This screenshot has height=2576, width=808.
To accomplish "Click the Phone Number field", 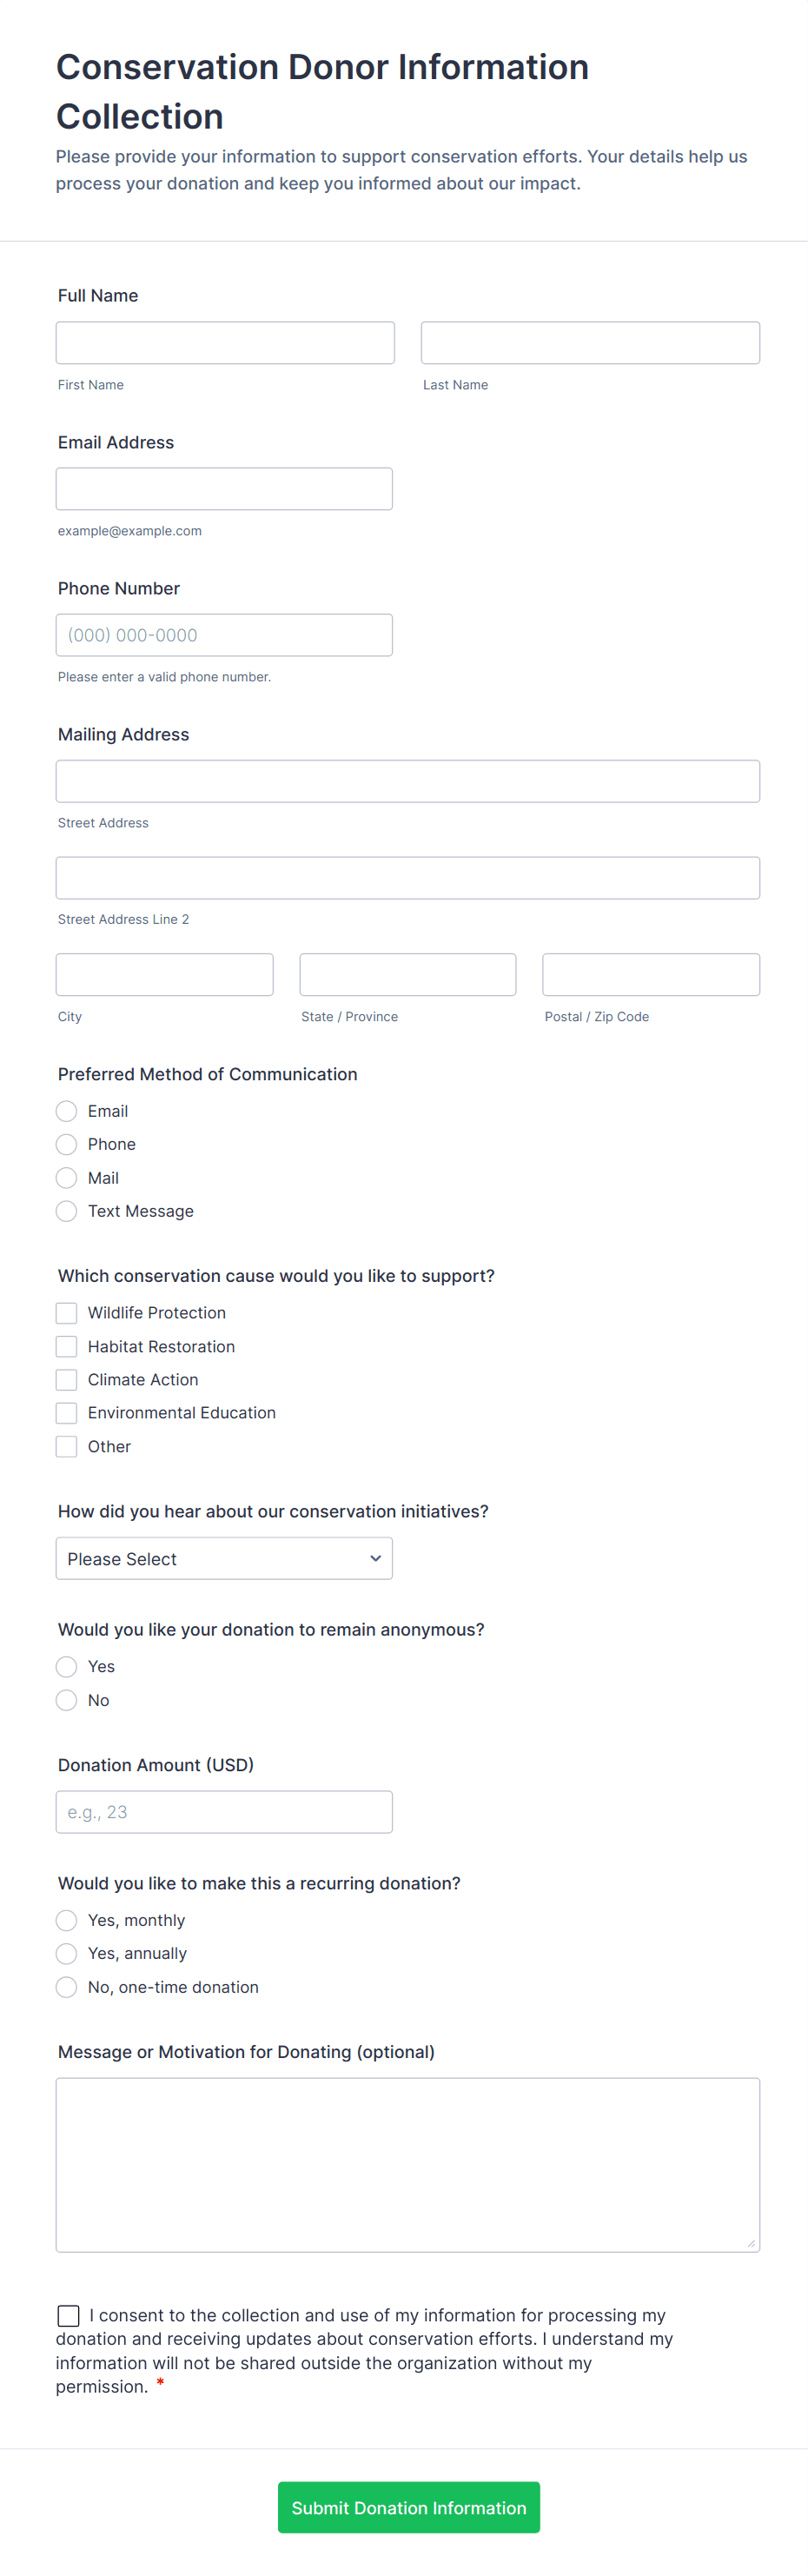I will click(x=224, y=635).
